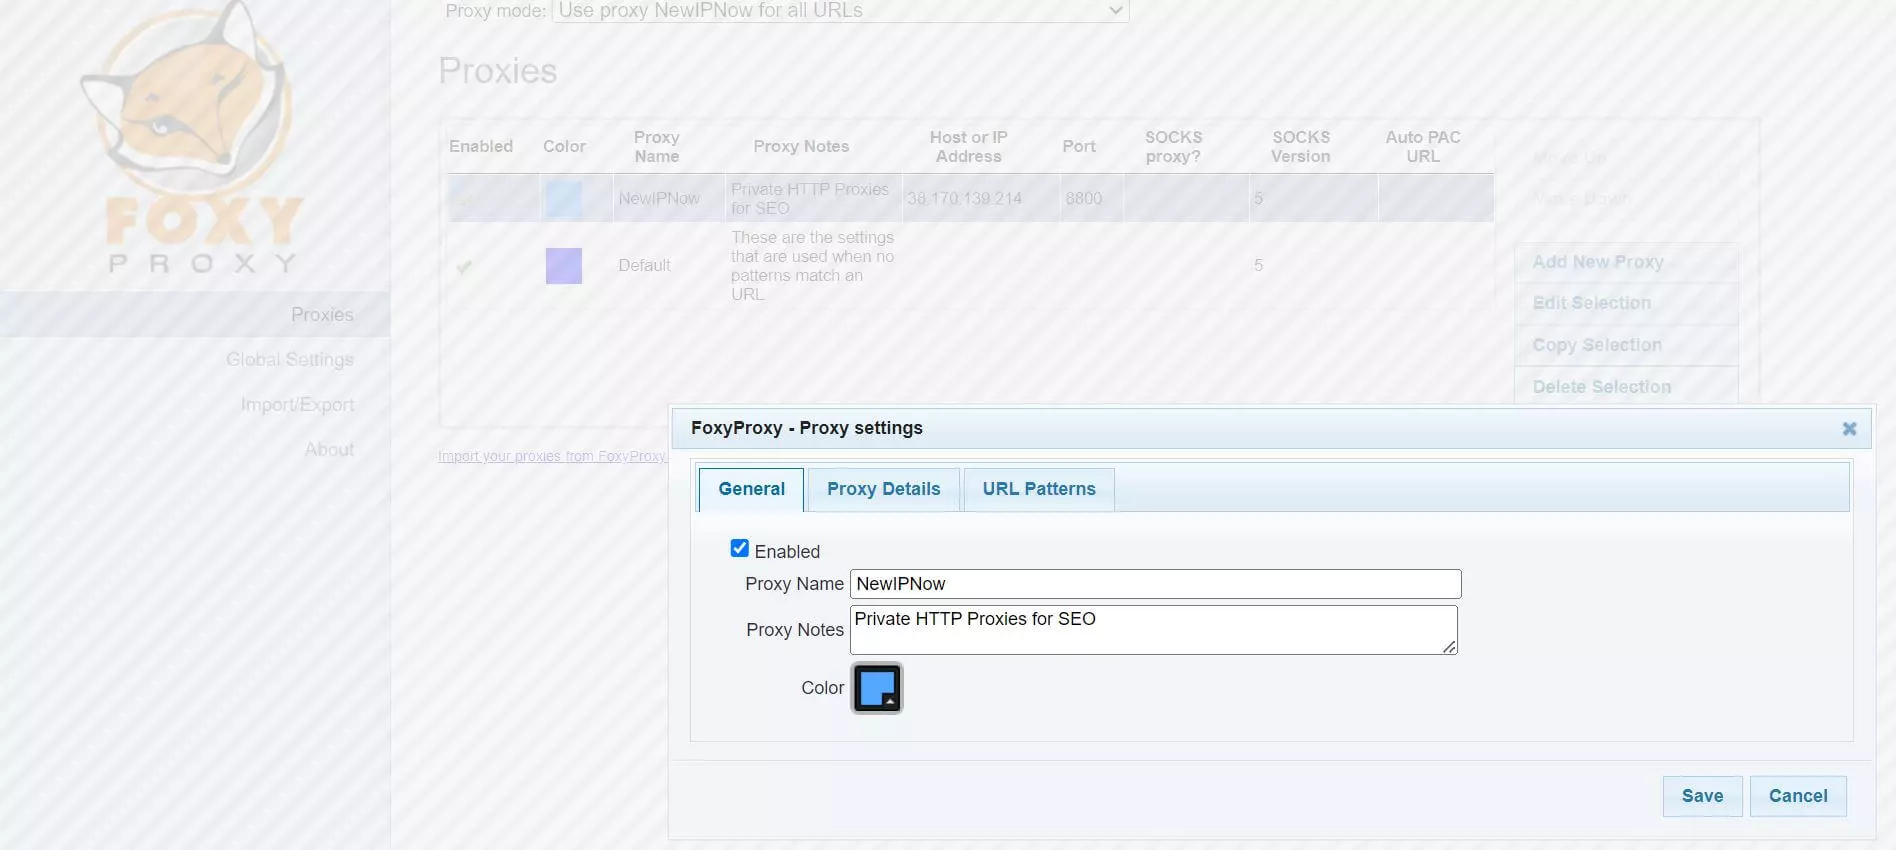Click the Auto PAC URL column header
Image resolution: width=1896 pixels, height=850 pixels.
point(1423,146)
